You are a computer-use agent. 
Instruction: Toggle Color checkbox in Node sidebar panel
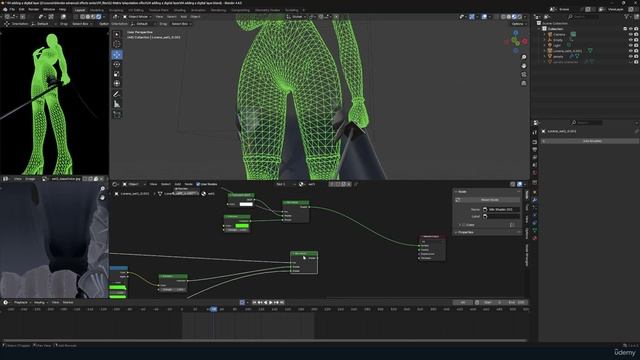click(464, 225)
